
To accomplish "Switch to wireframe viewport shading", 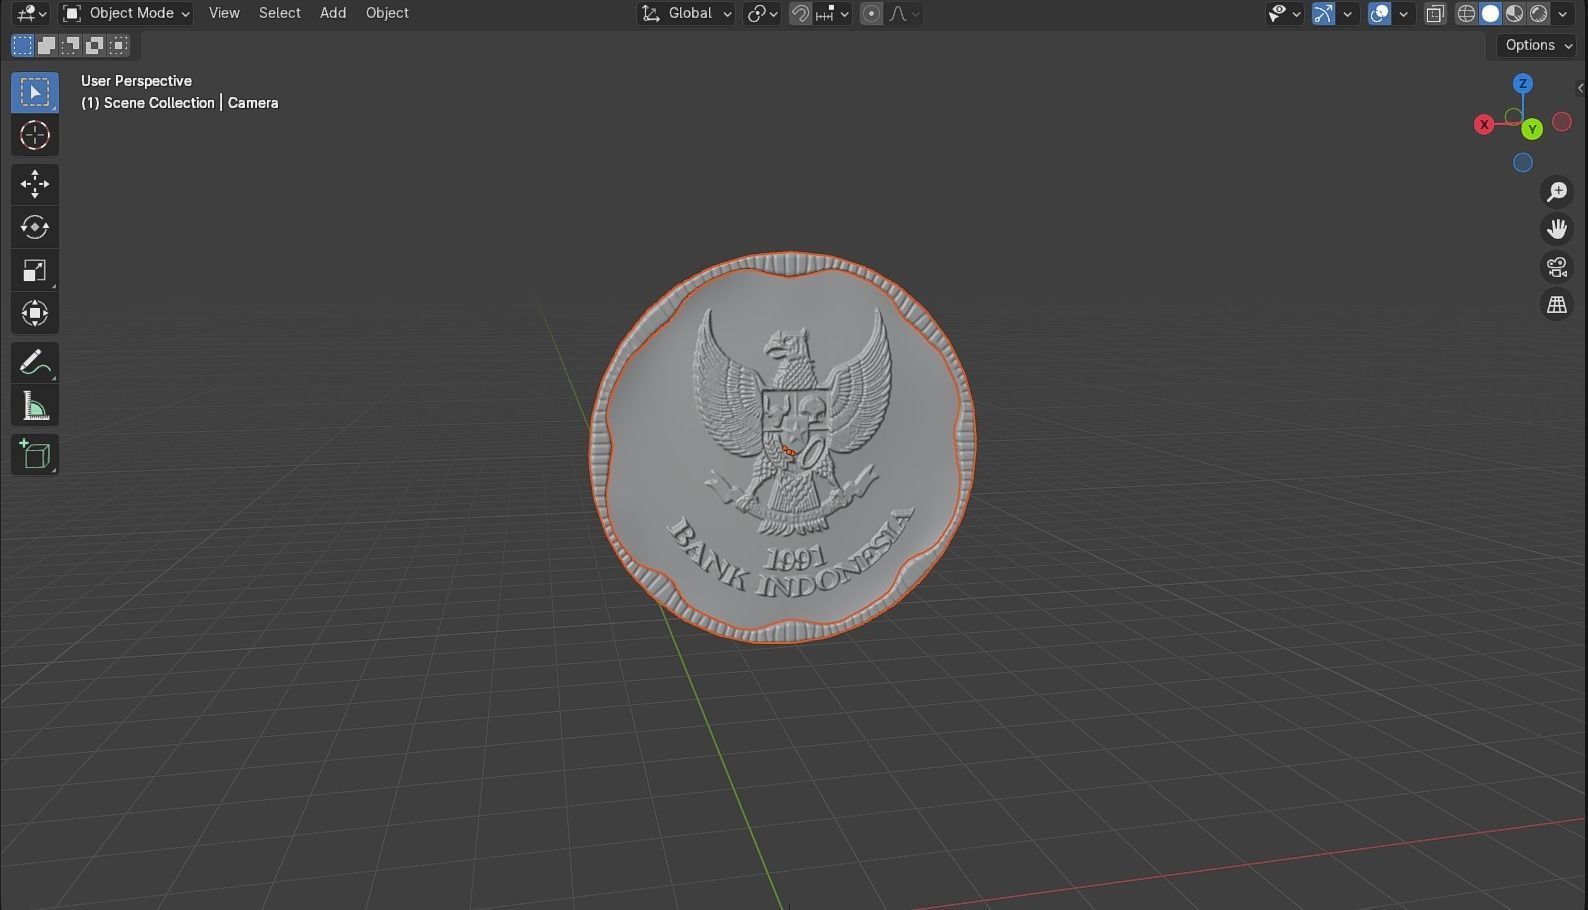I will click(1466, 14).
